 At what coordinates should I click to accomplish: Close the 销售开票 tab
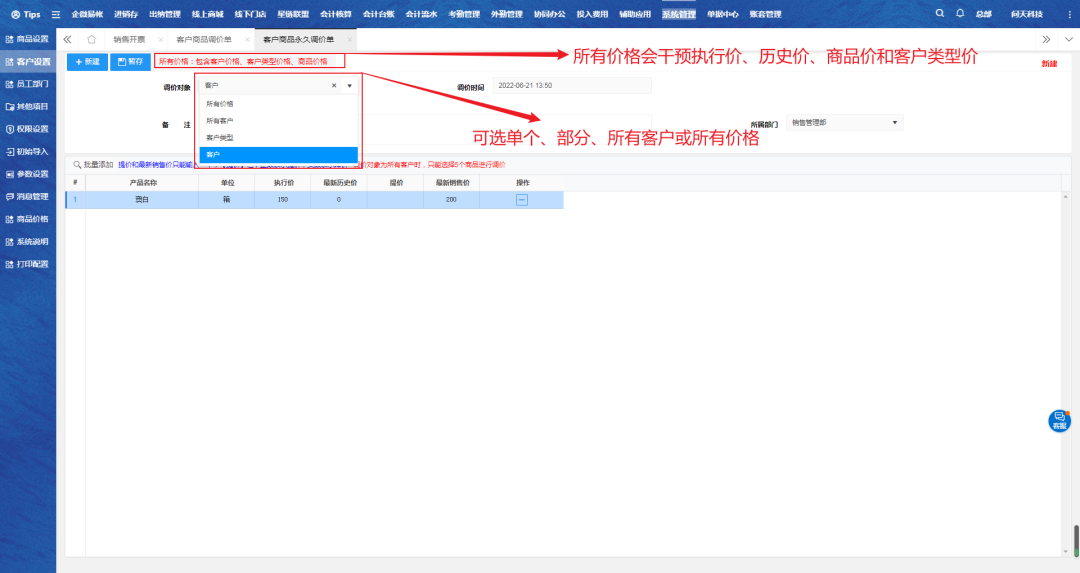[x=160, y=39]
